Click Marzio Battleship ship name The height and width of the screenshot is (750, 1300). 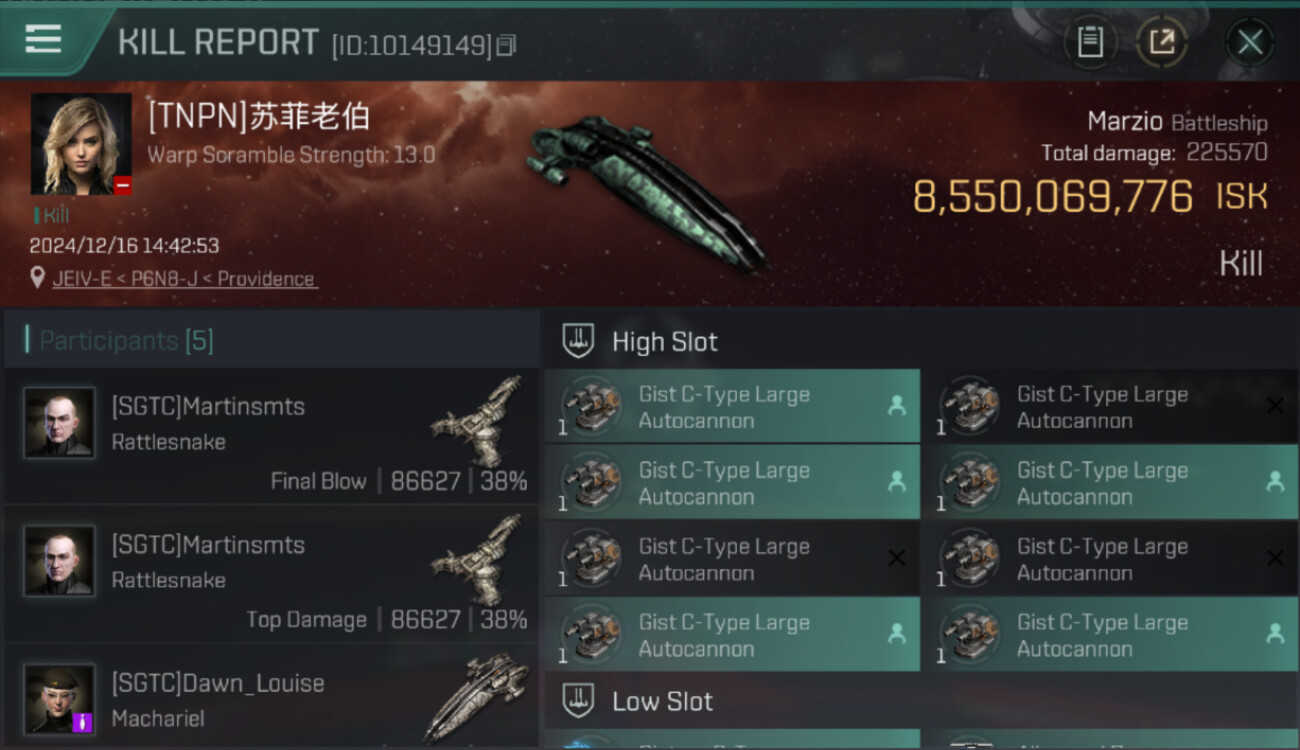coord(1177,123)
